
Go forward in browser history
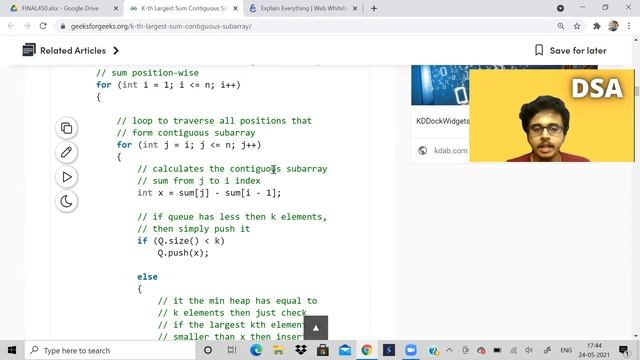click(27, 26)
